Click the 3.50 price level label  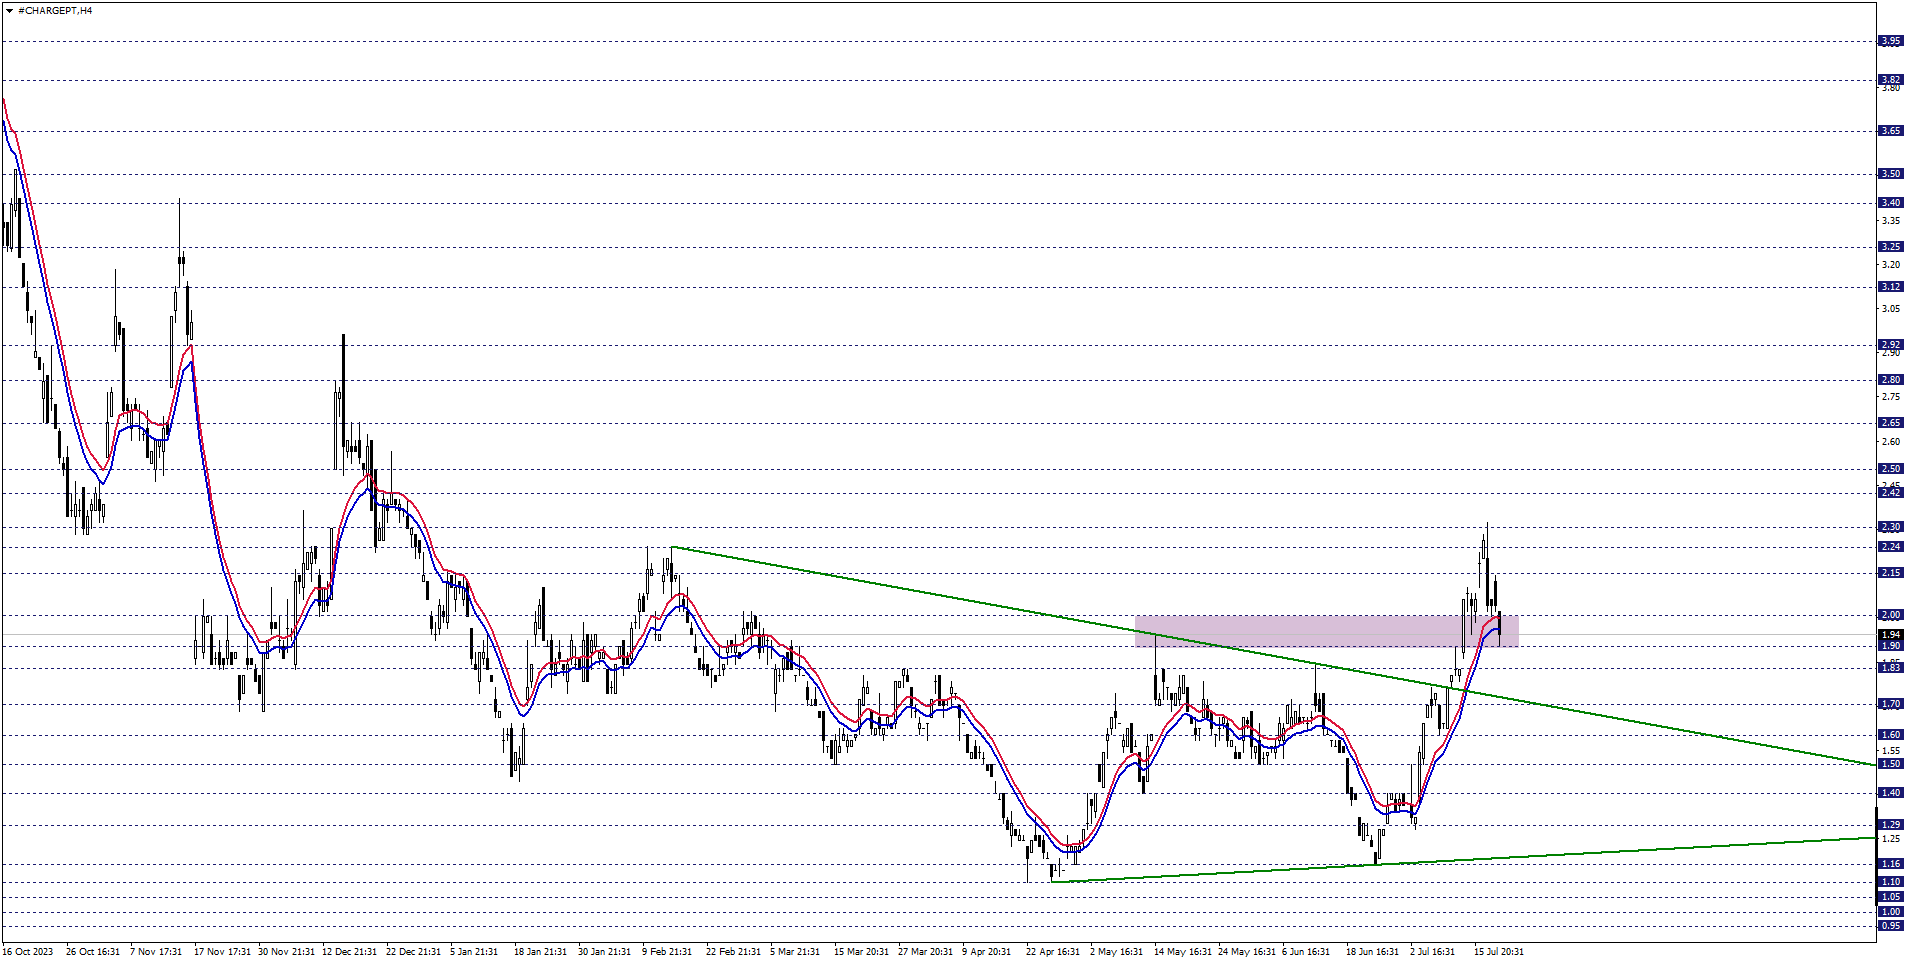coord(1890,174)
